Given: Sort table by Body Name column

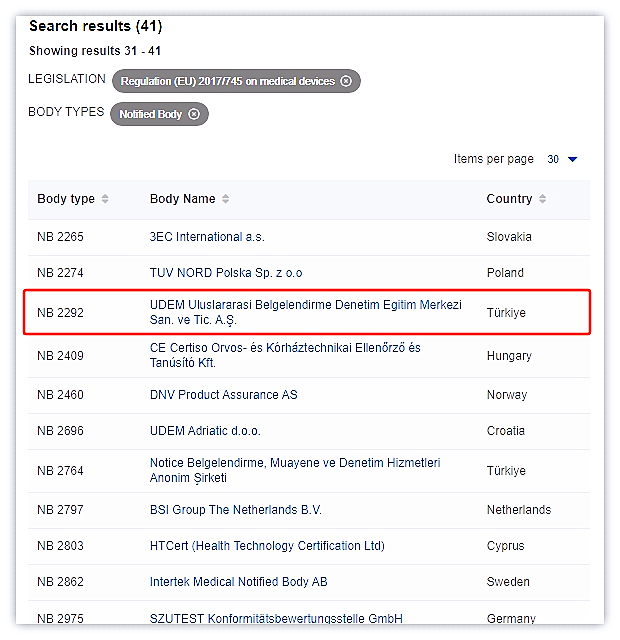Looking at the screenshot, I should (225, 199).
